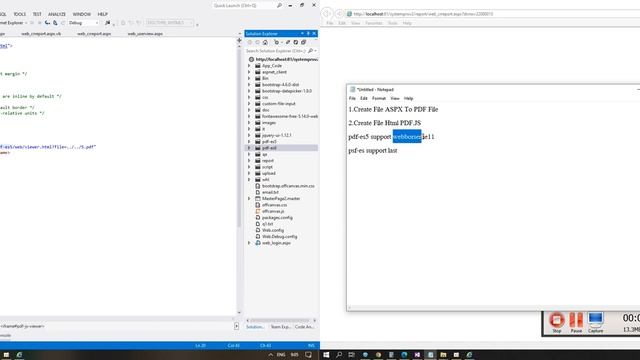Open Notepad View menu

[395, 98]
